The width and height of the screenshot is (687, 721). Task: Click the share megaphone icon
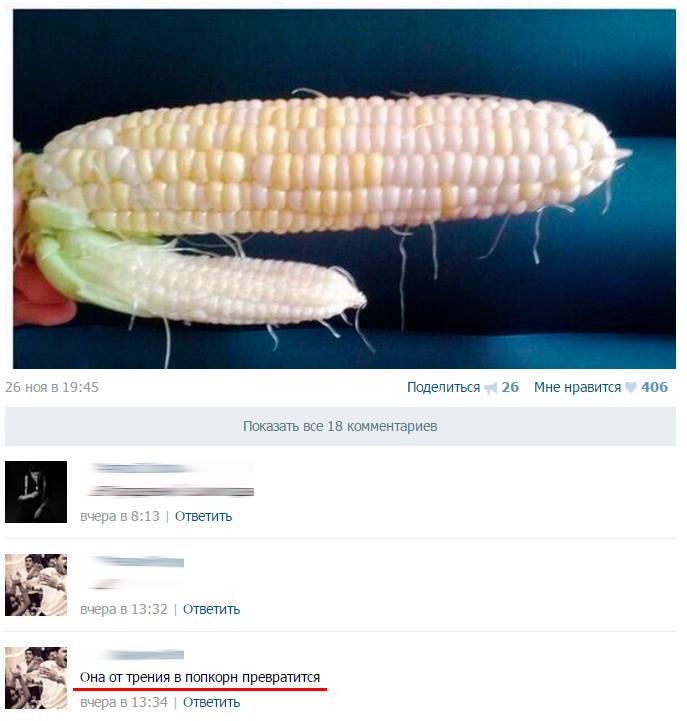(x=491, y=389)
